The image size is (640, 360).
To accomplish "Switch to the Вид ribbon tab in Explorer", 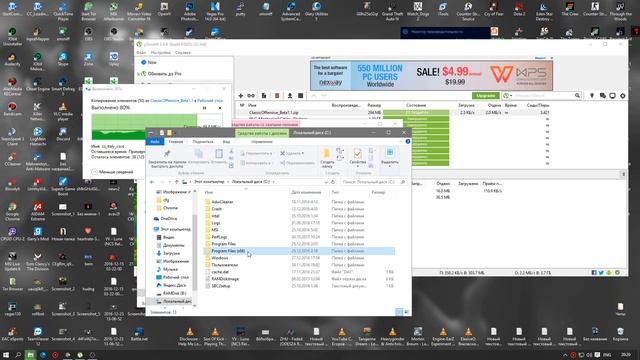I will click(x=226, y=142).
